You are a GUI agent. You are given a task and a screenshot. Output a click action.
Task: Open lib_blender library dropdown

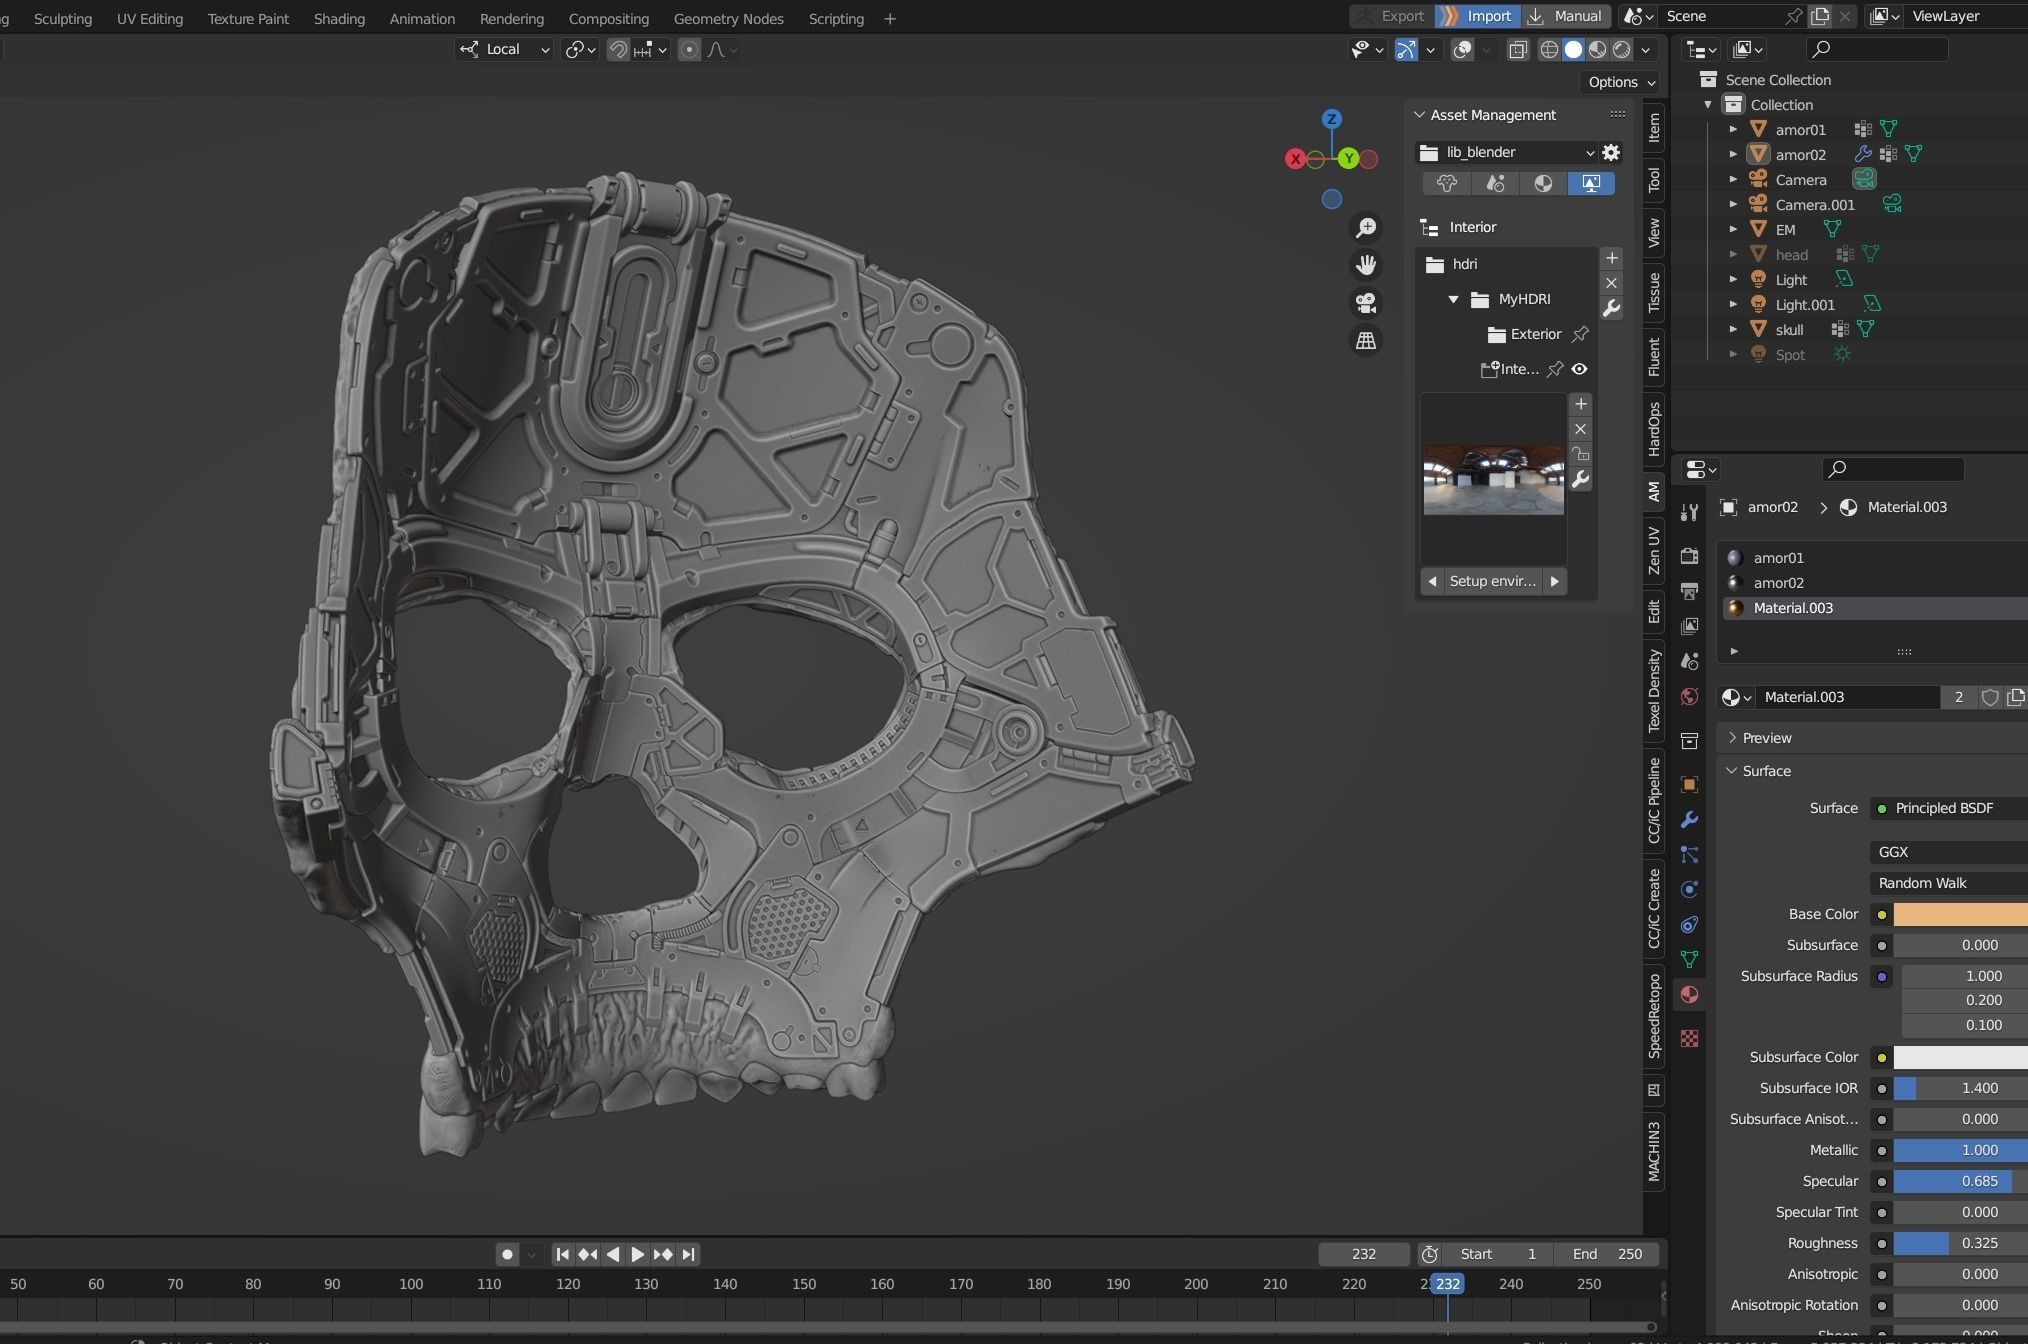[1507, 152]
